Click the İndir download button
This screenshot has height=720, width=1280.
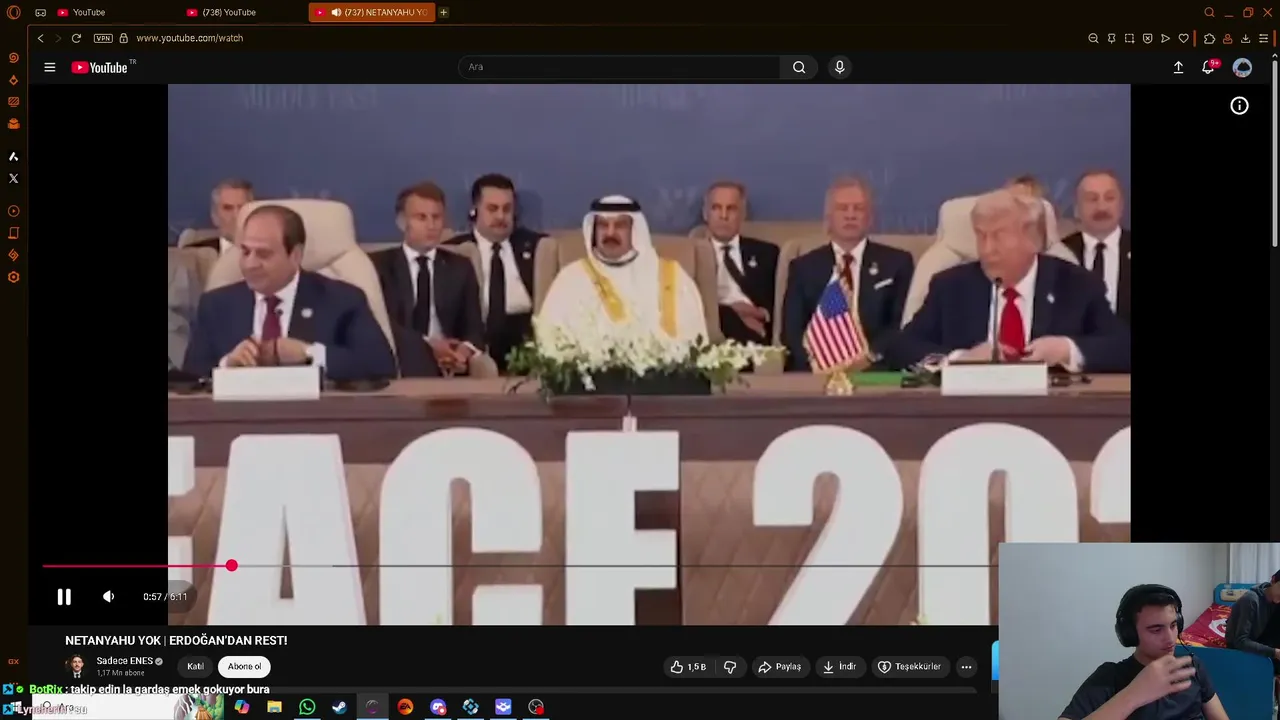839,667
